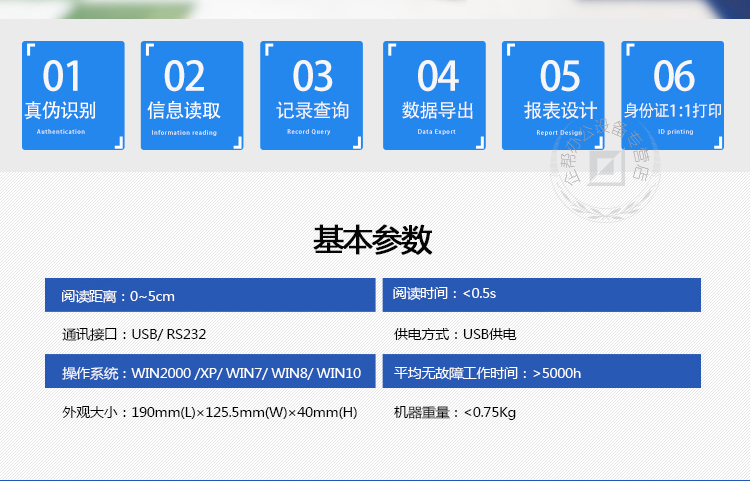Open the 03 记录查询 feature tile

click(312, 95)
